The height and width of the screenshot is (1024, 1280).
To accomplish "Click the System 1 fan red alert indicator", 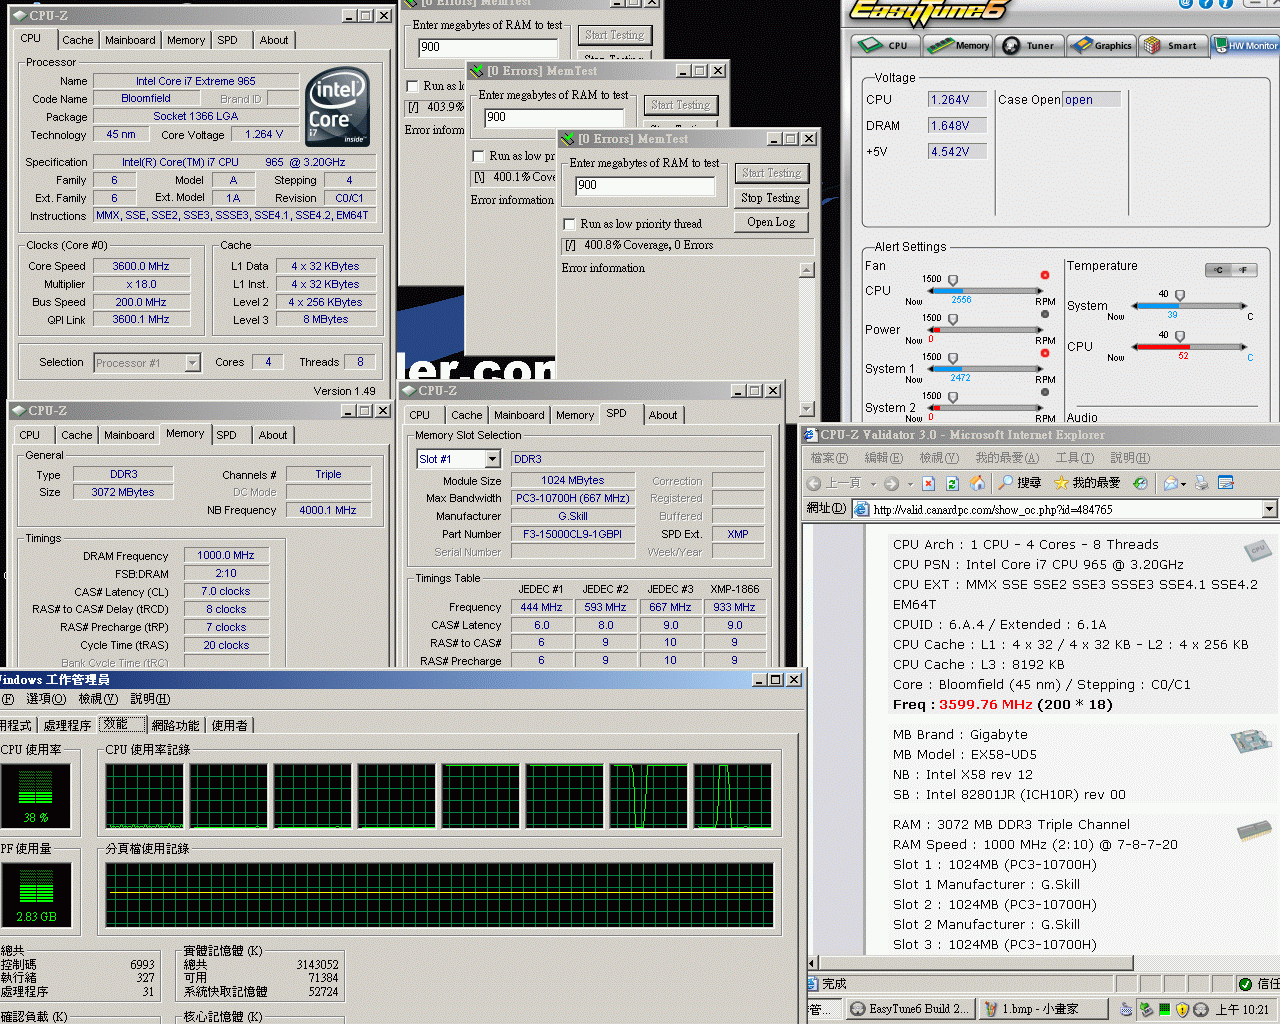I will (x=1045, y=353).
